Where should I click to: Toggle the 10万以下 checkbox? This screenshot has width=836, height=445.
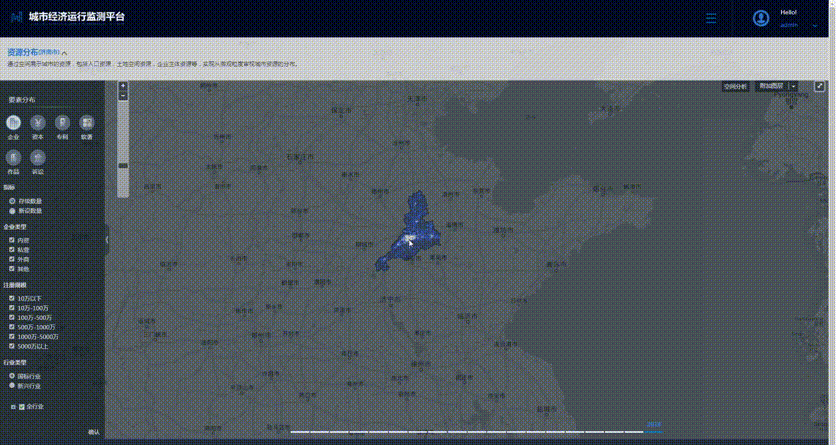click(12, 298)
